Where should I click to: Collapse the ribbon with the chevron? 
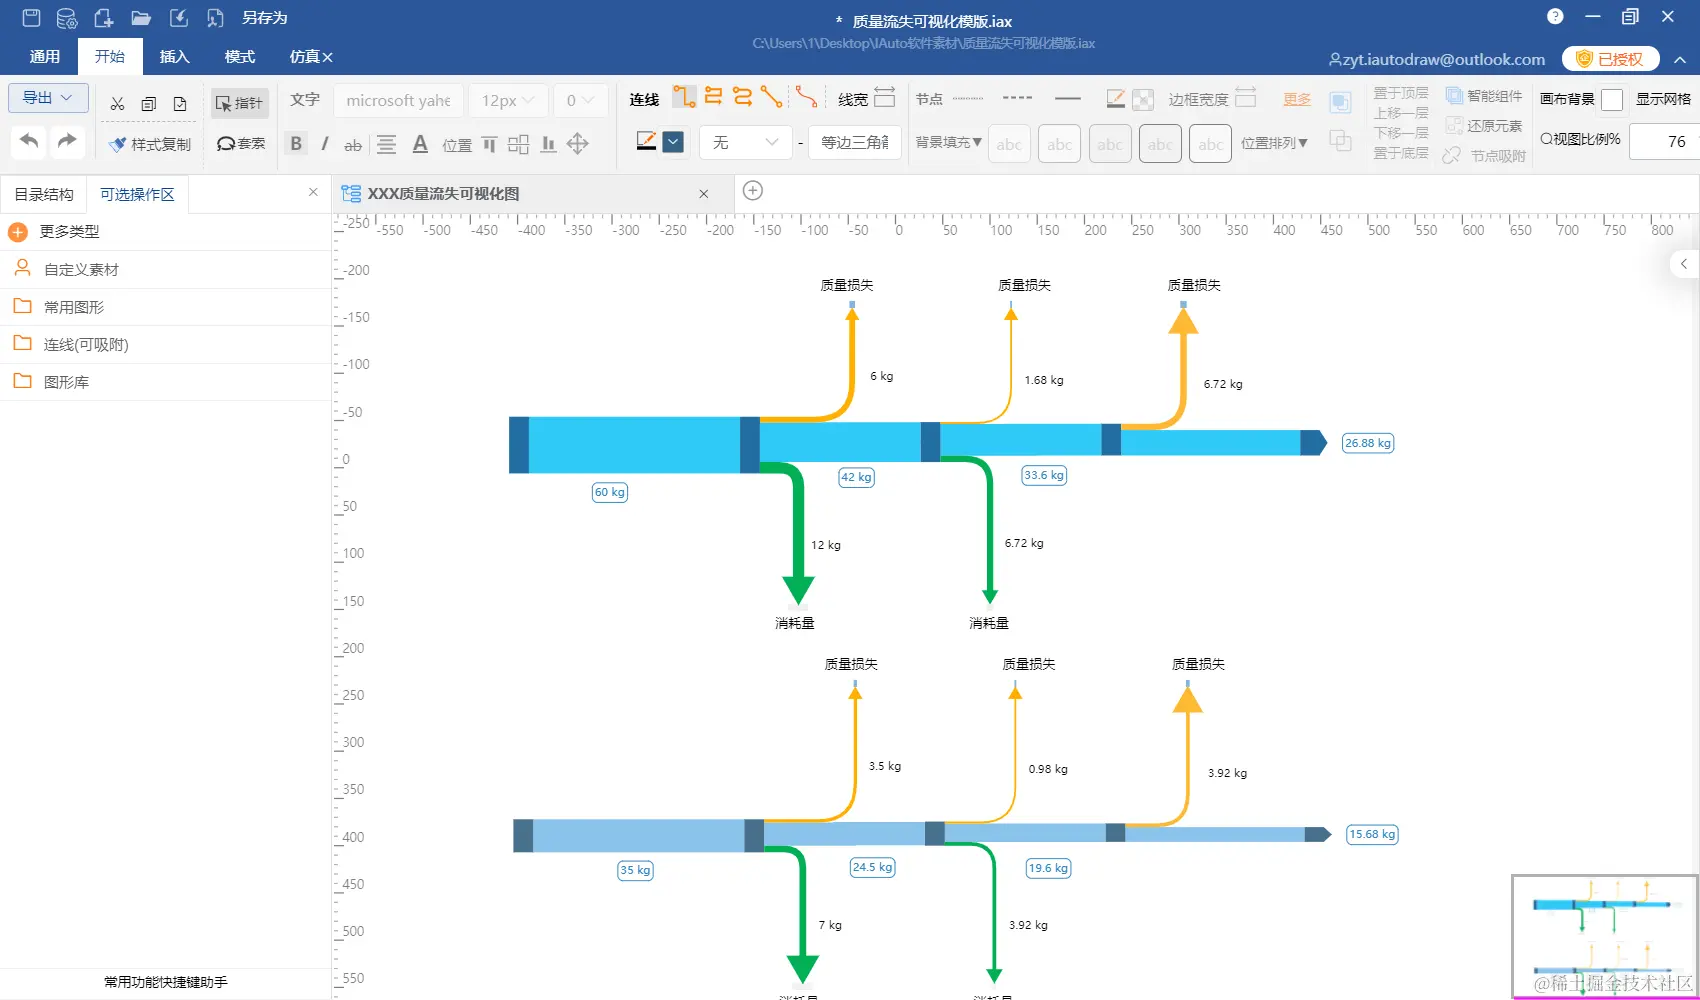1680,60
